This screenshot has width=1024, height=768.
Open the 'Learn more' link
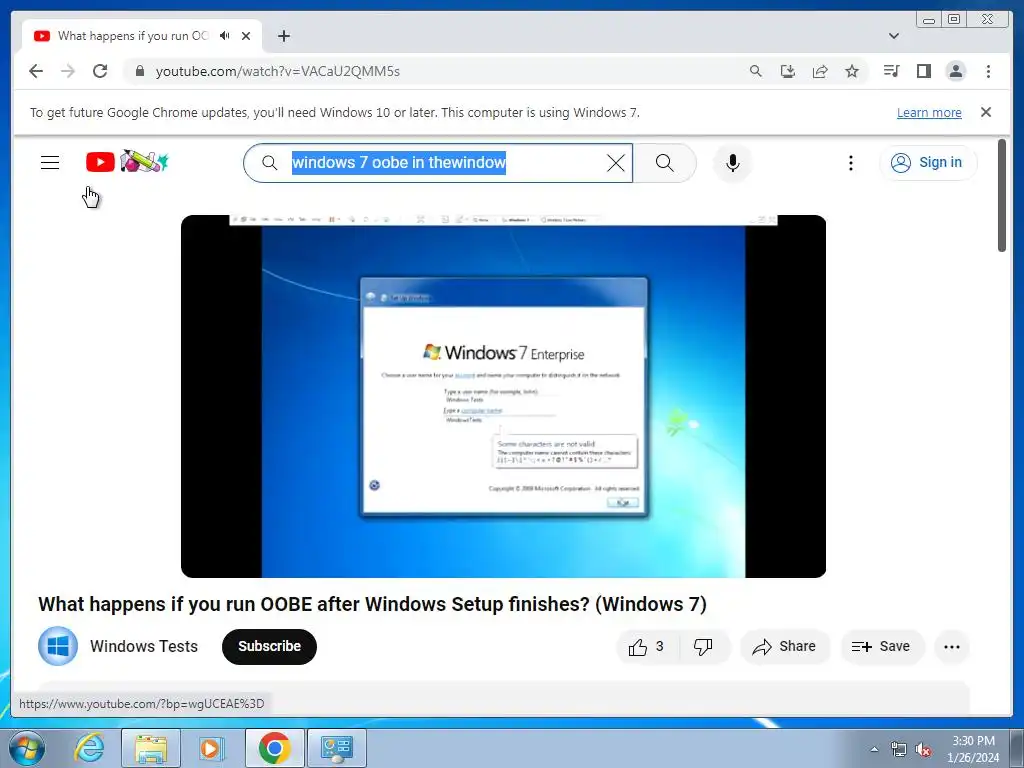(929, 112)
